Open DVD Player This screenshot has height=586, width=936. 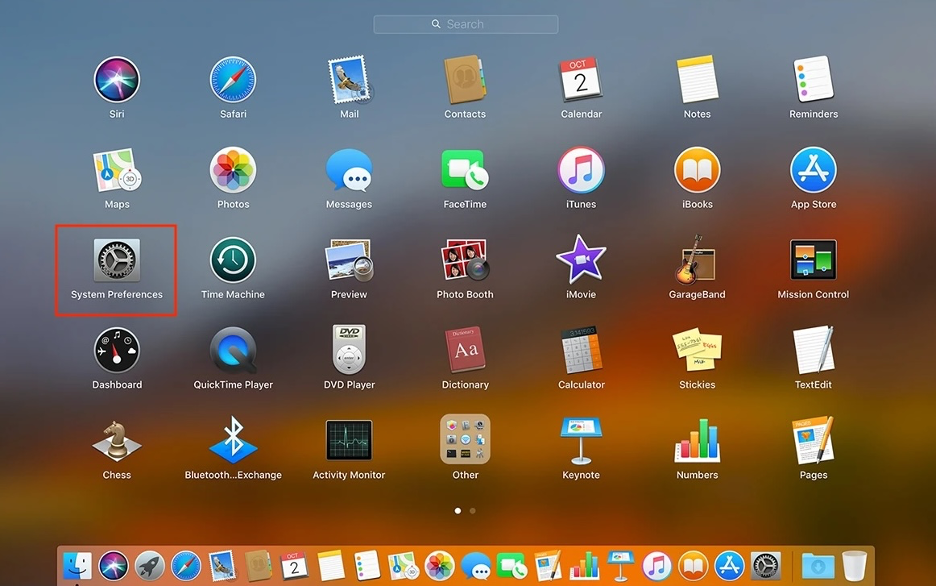coord(349,350)
